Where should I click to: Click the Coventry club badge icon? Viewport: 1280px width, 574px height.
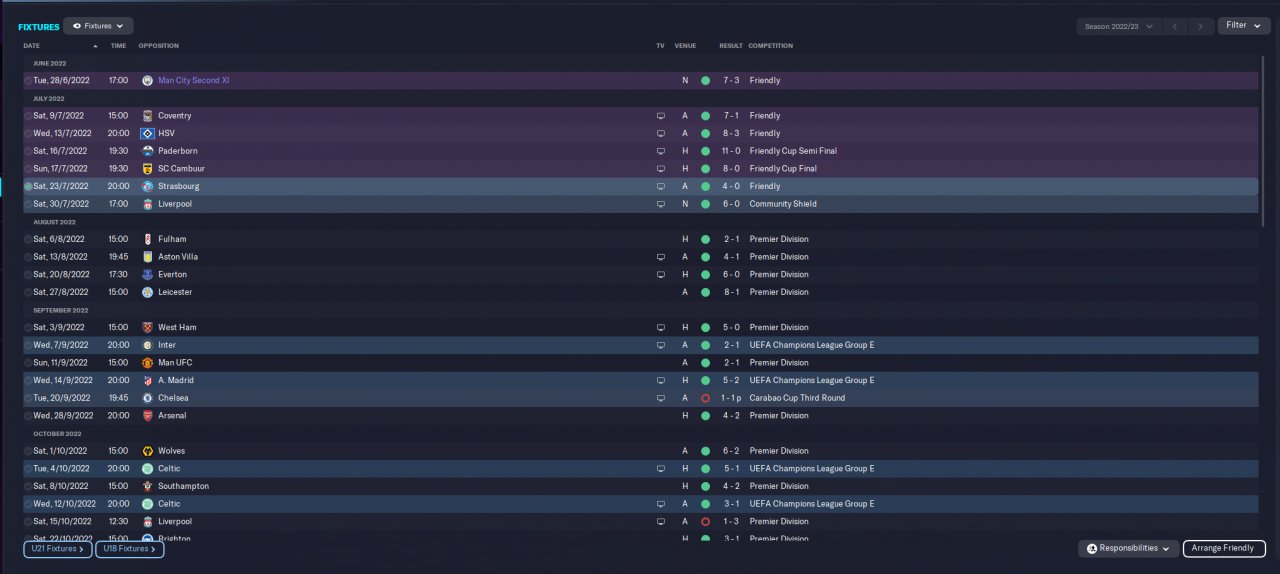147,116
